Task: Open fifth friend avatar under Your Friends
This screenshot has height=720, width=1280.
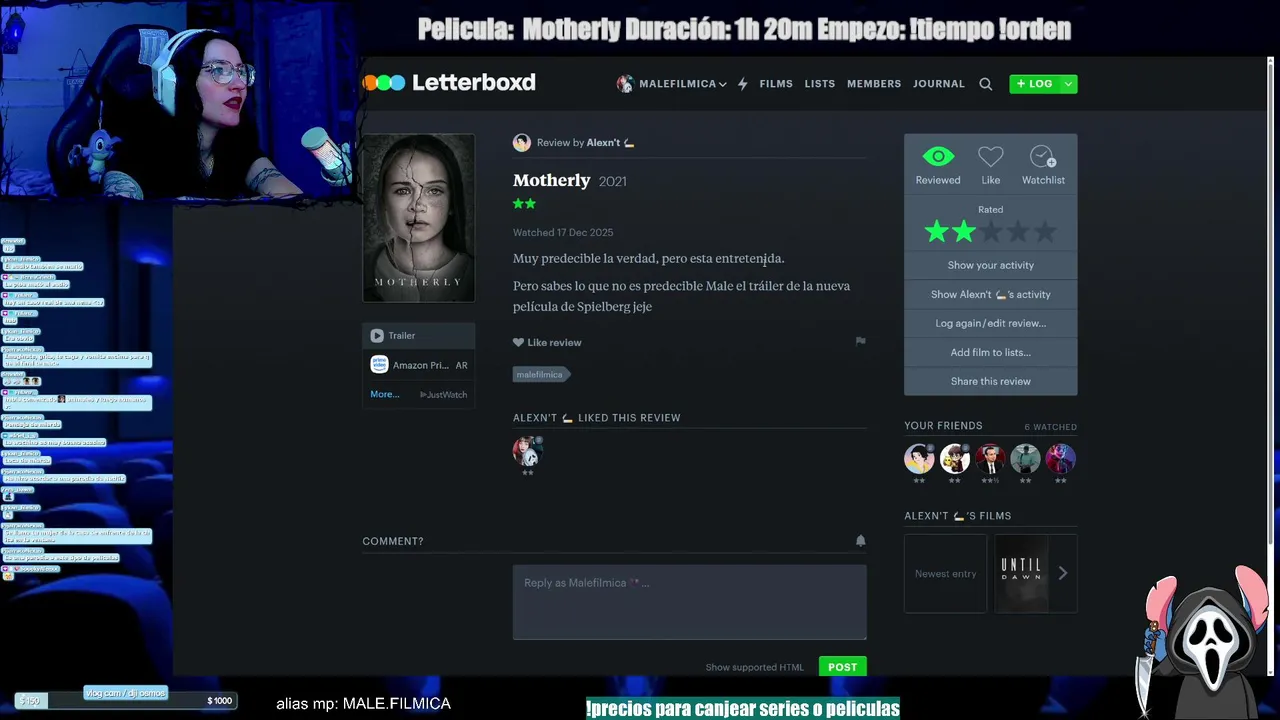Action: pos(1061,459)
